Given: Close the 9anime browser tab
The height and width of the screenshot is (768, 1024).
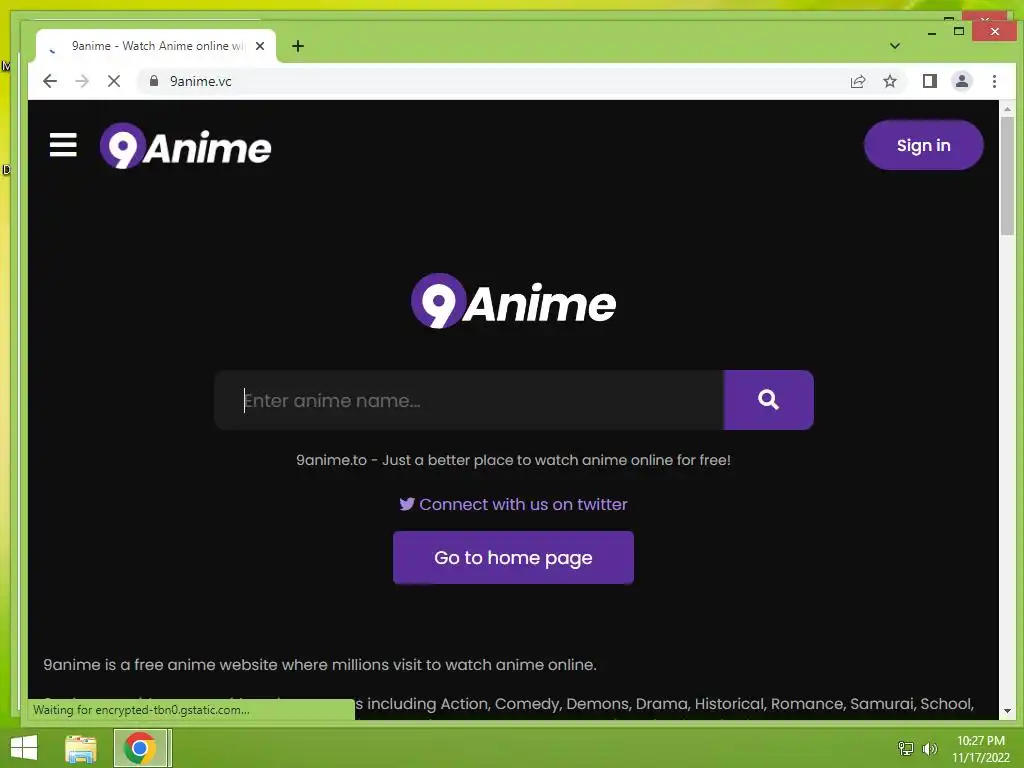Looking at the screenshot, I should pos(260,46).
